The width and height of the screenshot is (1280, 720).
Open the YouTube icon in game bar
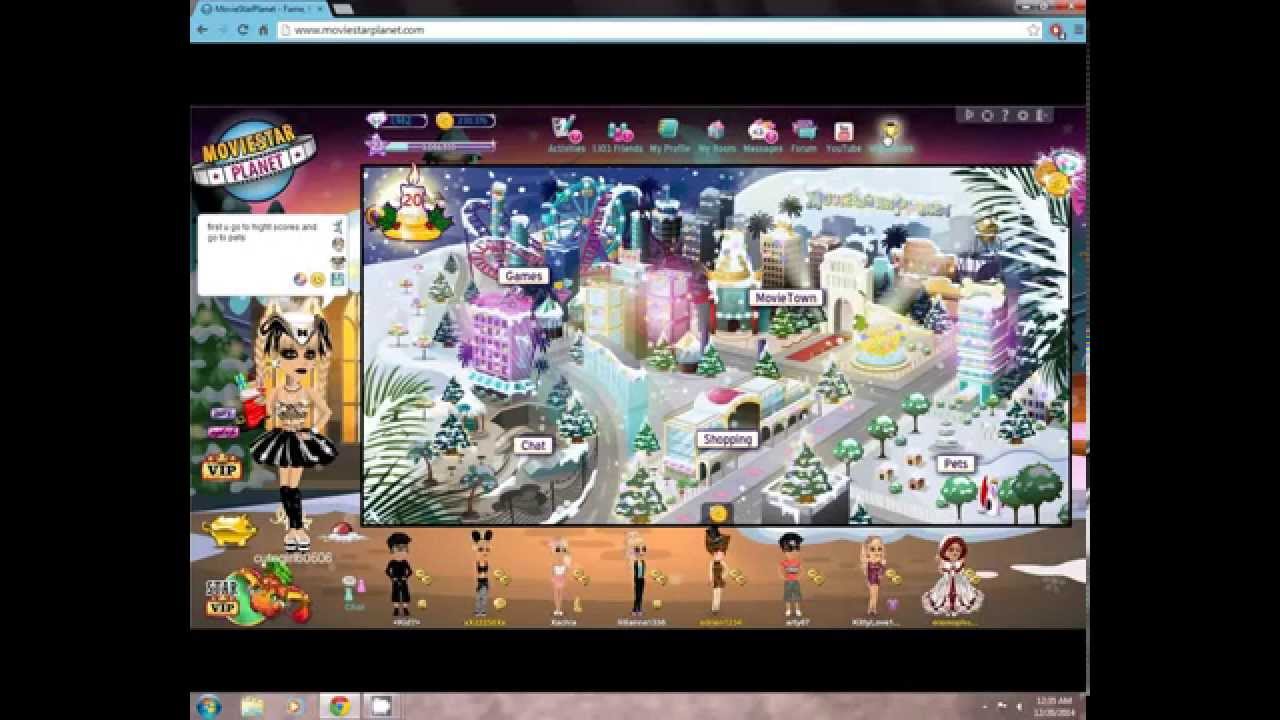point(843,131)
